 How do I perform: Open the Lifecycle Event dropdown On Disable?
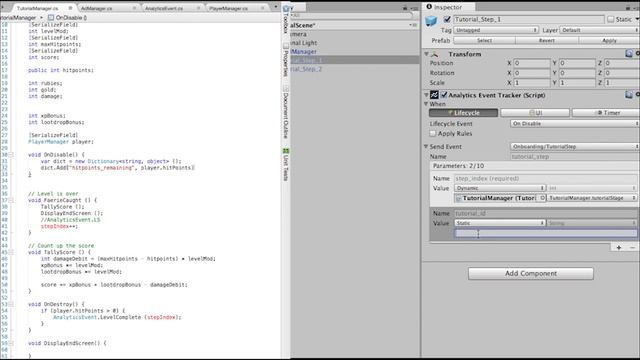[x=575, y=123]
